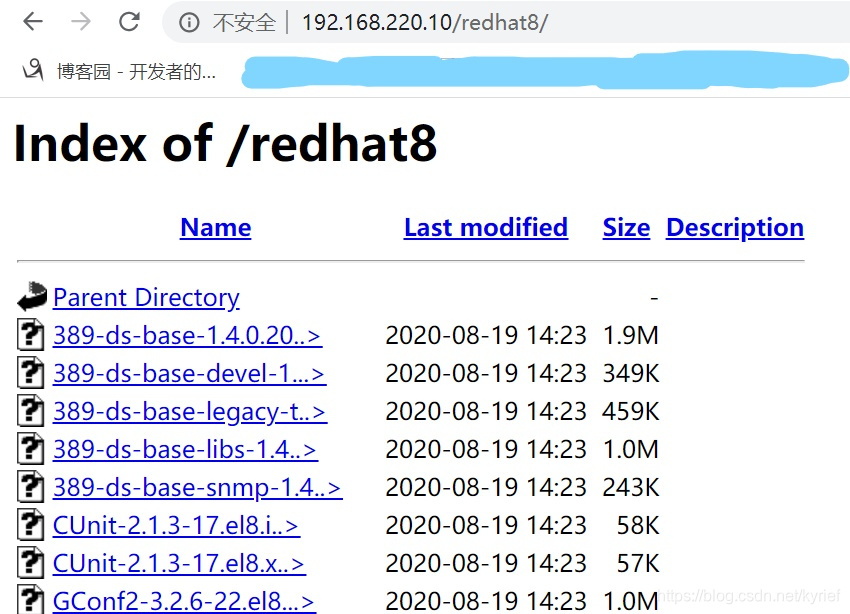Click the date in the CUnit-2.1.3-17.el8.i row
This screenshot has width=850, height=614.
point(486,525)
